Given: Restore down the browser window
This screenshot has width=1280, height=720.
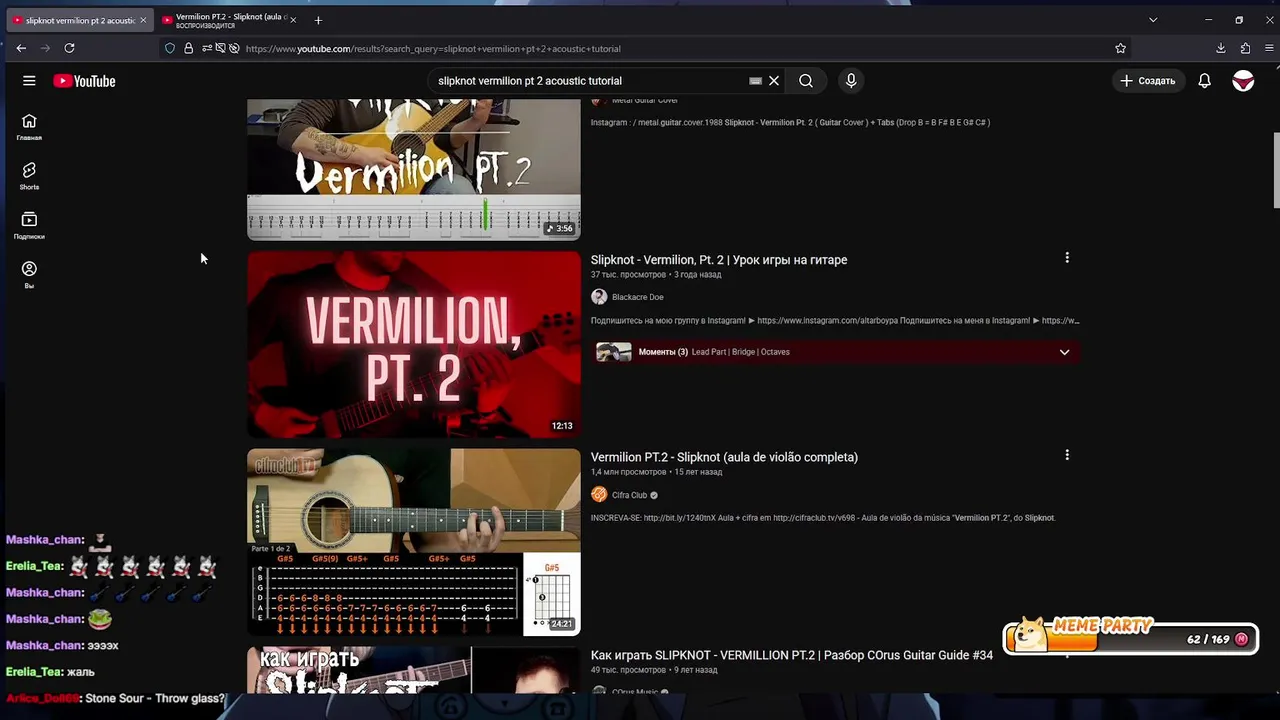Looking at the screenshot, I should coord(1239,20).
